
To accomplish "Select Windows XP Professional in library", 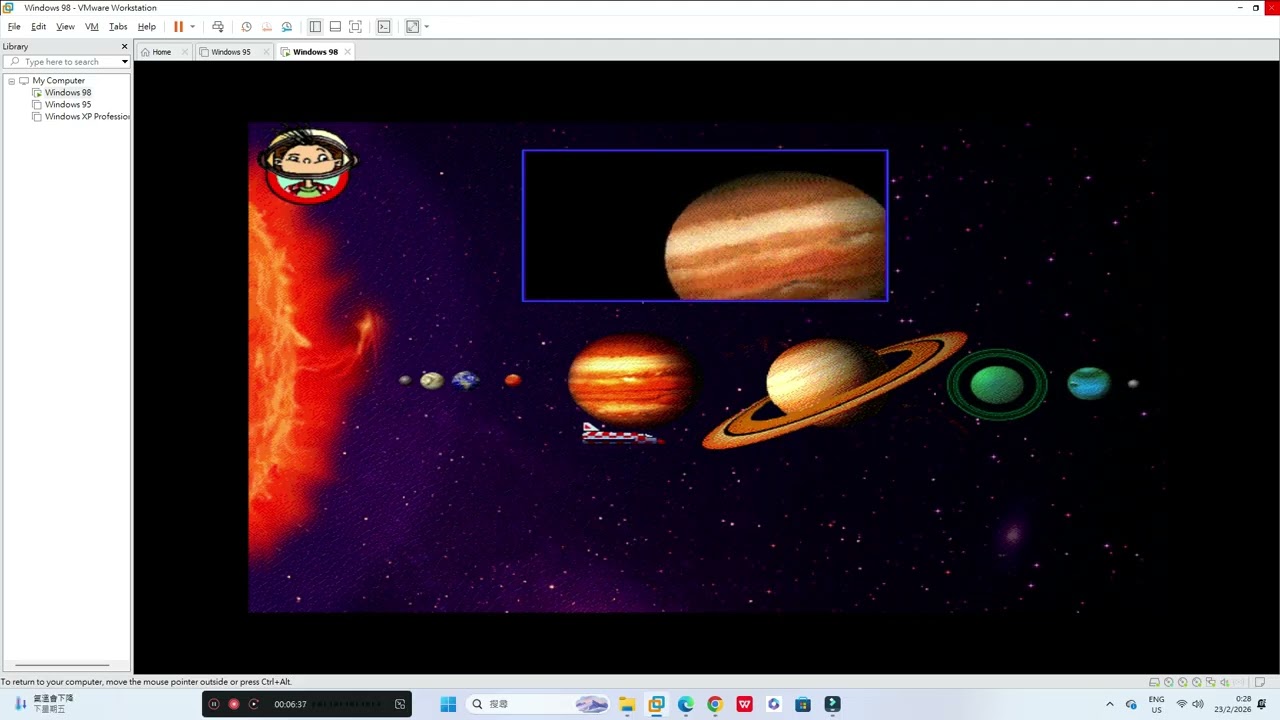I will (82, 117).
